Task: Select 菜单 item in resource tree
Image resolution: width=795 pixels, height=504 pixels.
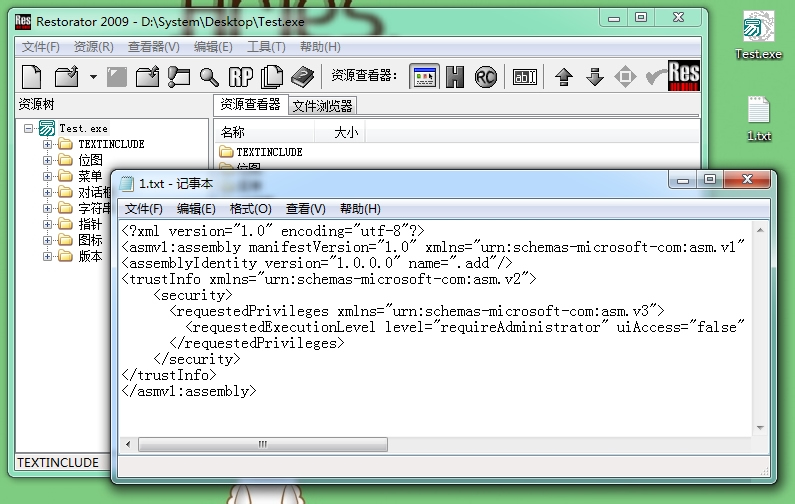Action: tap(90, 176)
